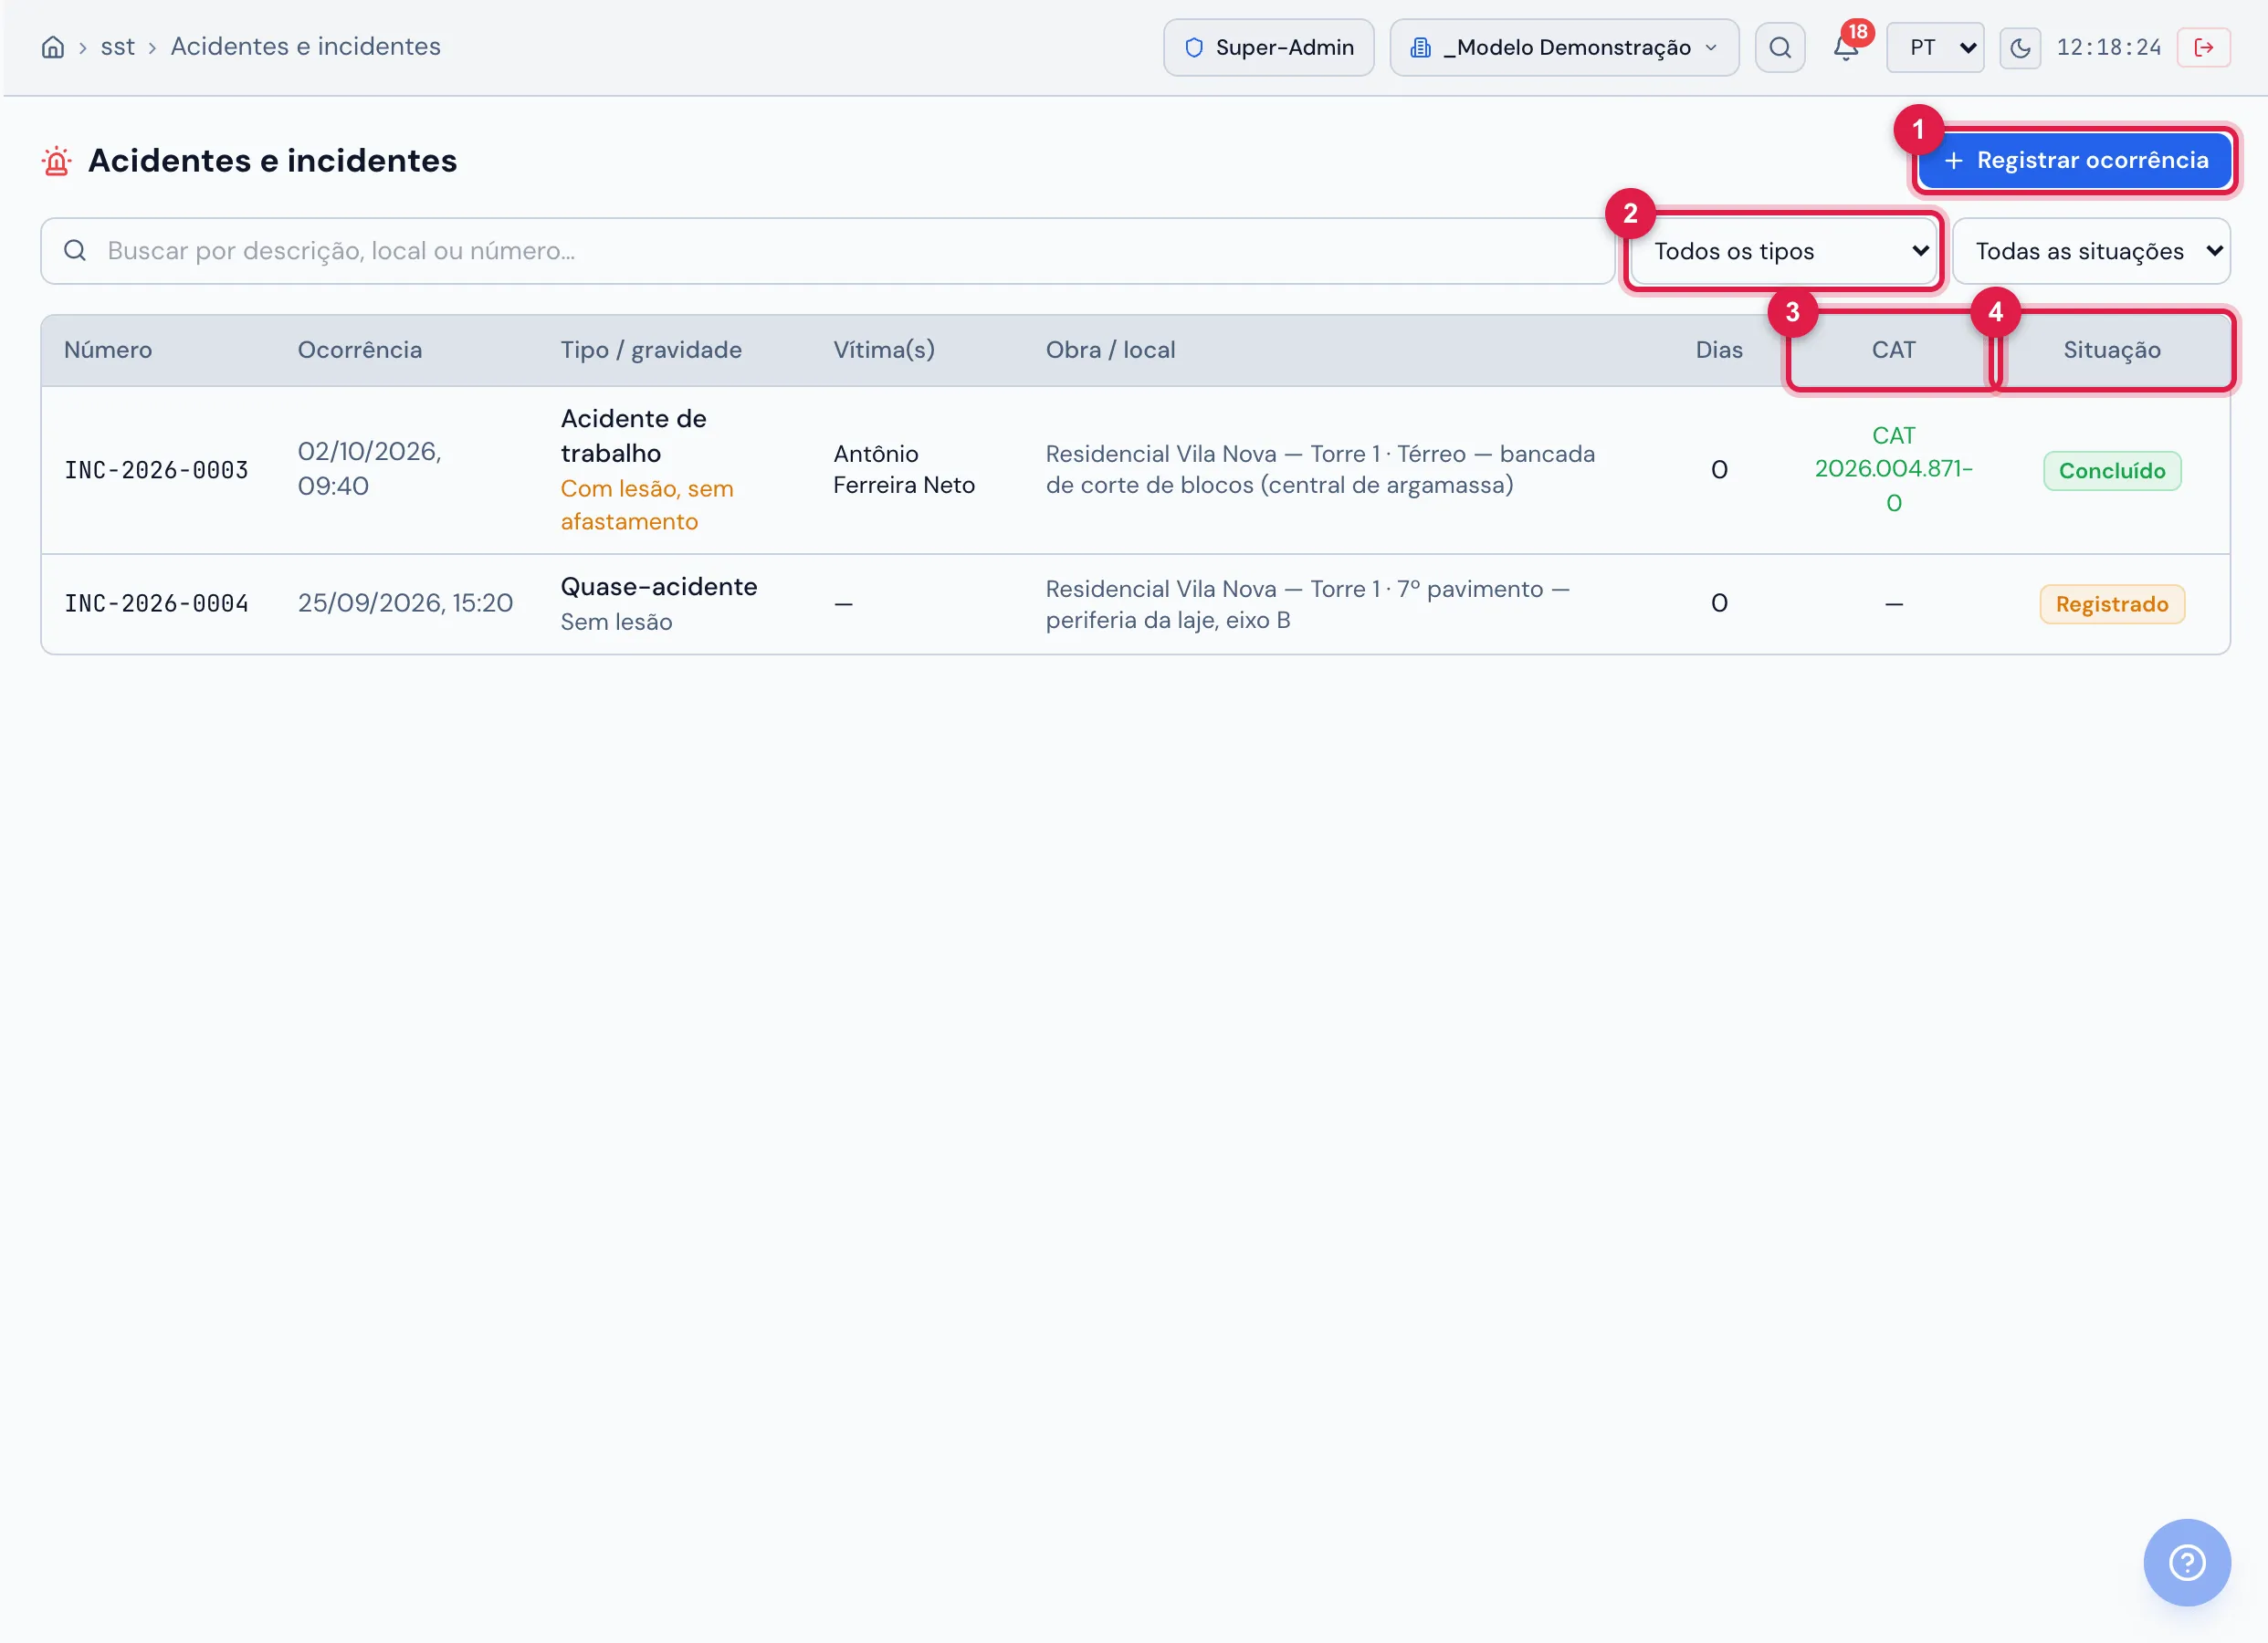The height and width of the screenshot is (1643, 2268).
Task: Open the help question-mark button
Action: click(2187, 1562)
